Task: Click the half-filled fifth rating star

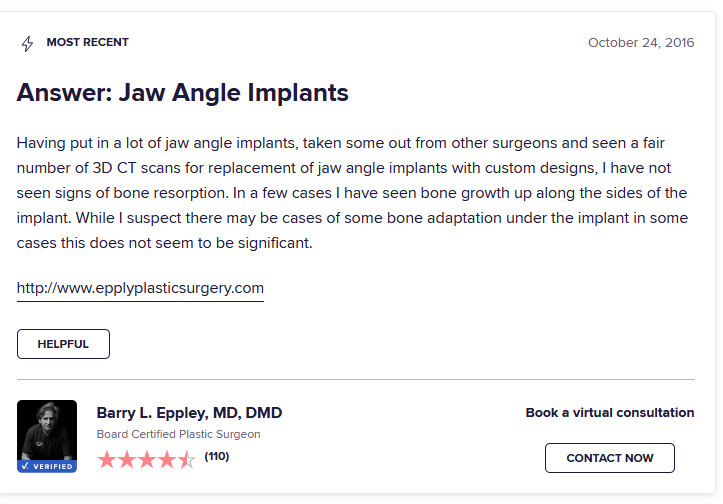Action: 187,460
